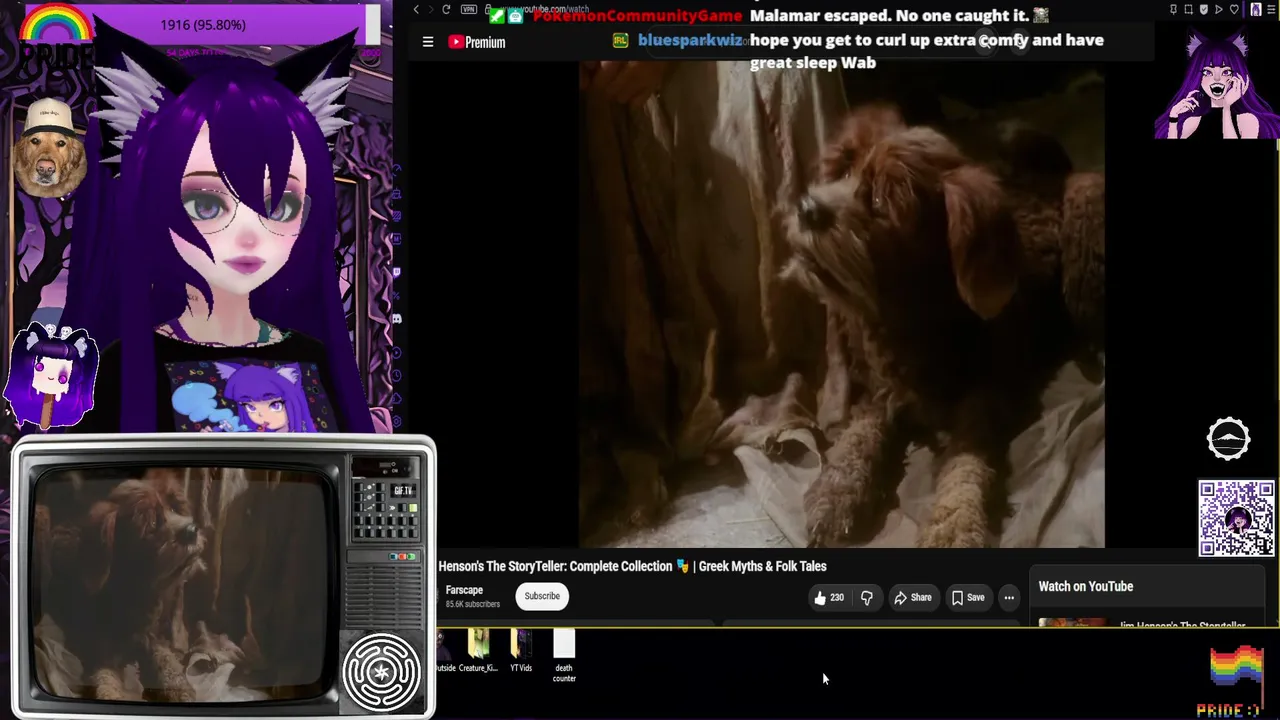1280x720 pixels.
Task: Go to YouTube Premium home logo
Action: pos(477,42)
